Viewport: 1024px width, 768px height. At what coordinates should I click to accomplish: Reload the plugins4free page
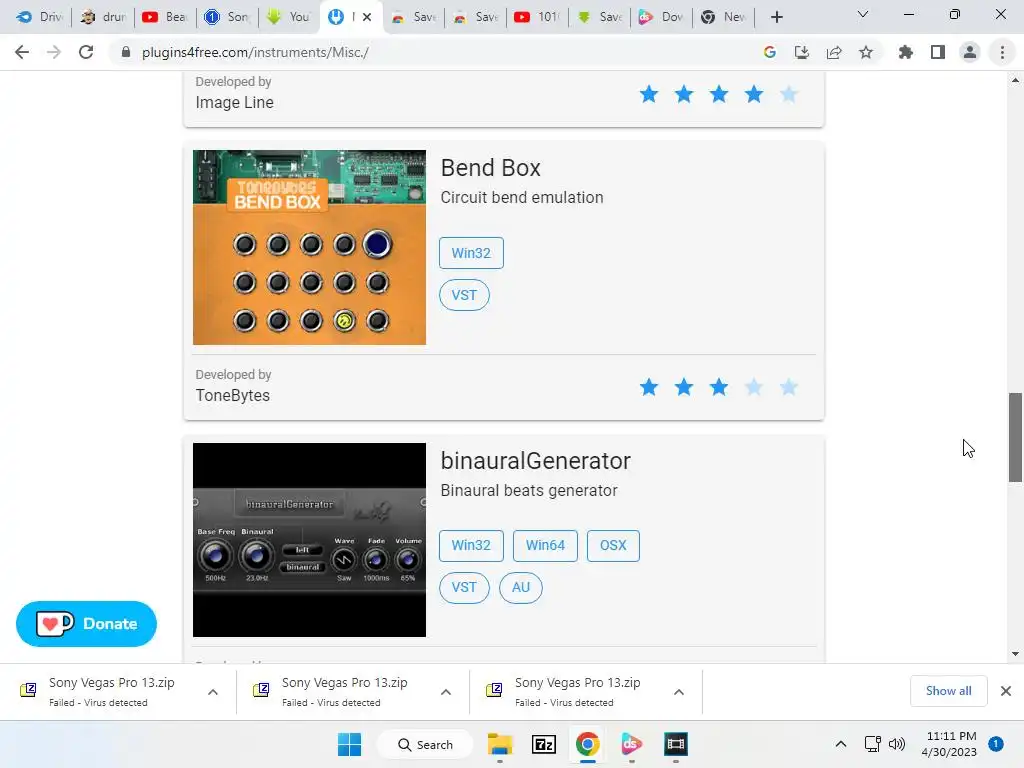(x=86, y=52)
